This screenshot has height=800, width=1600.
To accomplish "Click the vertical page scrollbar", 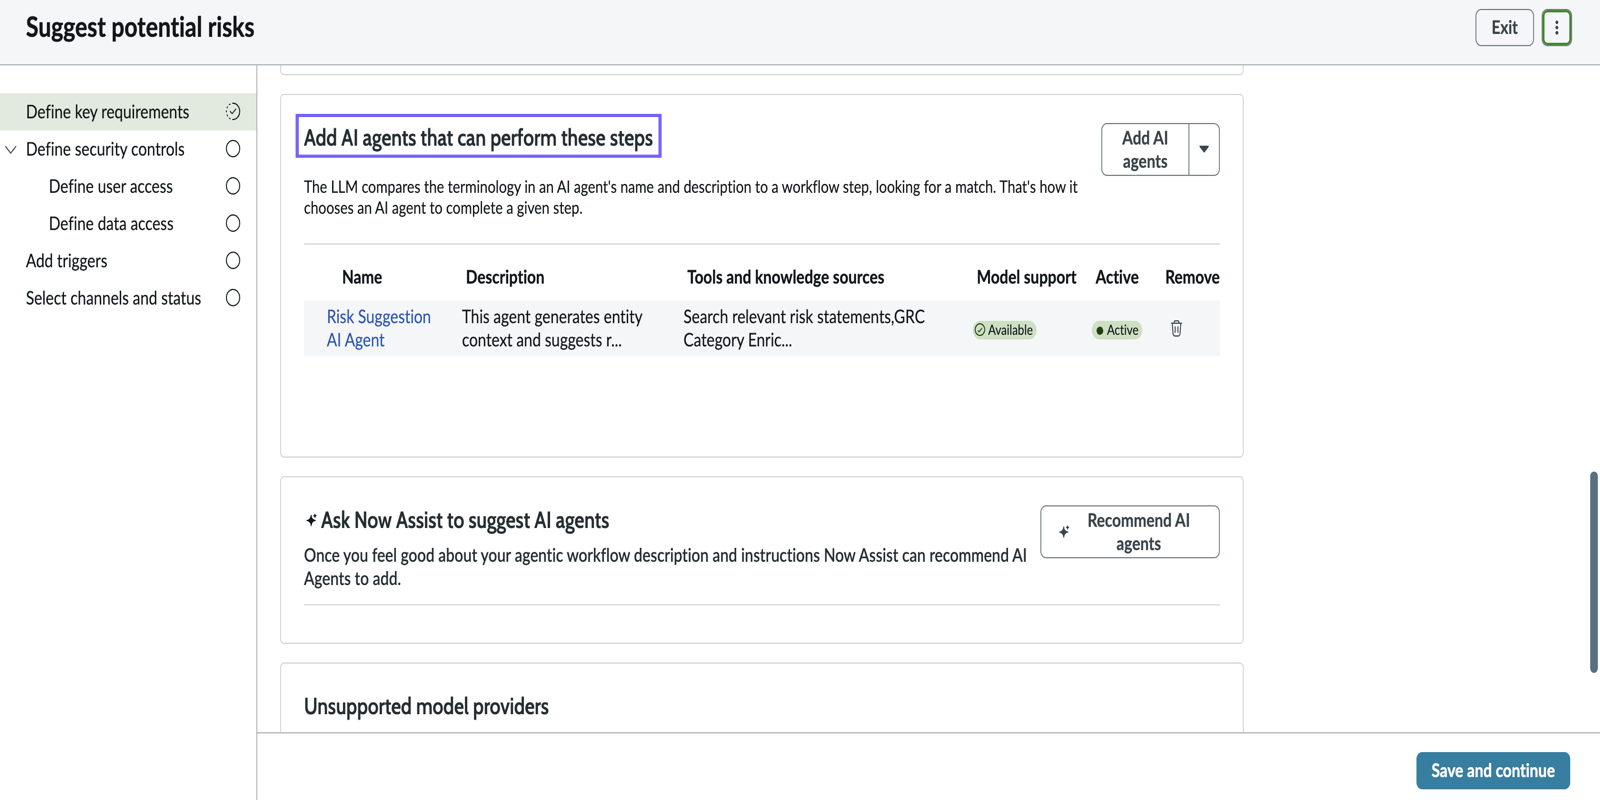I will [1593, 572].
